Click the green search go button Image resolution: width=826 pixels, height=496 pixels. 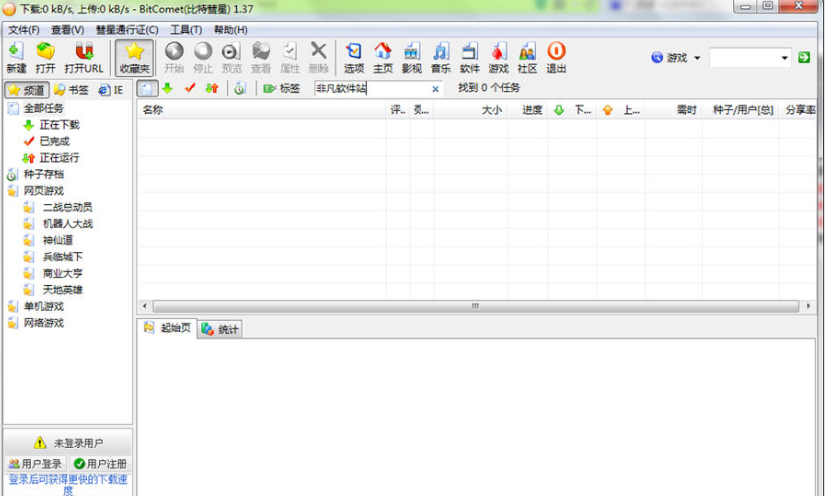pyautogui.click(x=804, y=57)
